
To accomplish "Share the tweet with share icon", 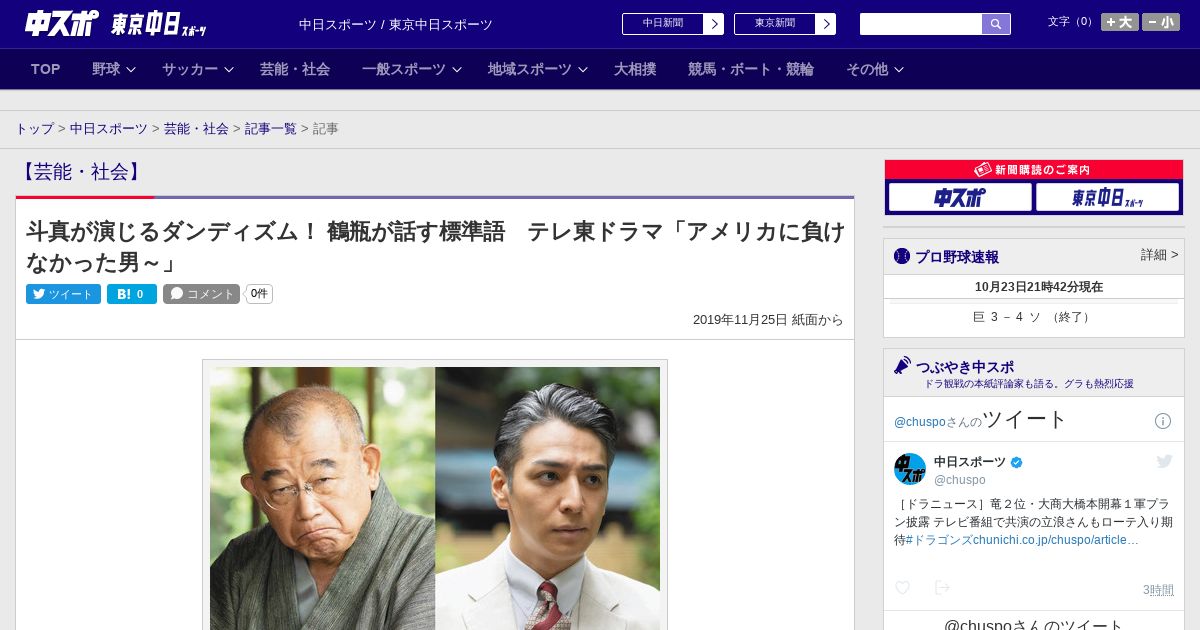I will coord(942,588).
